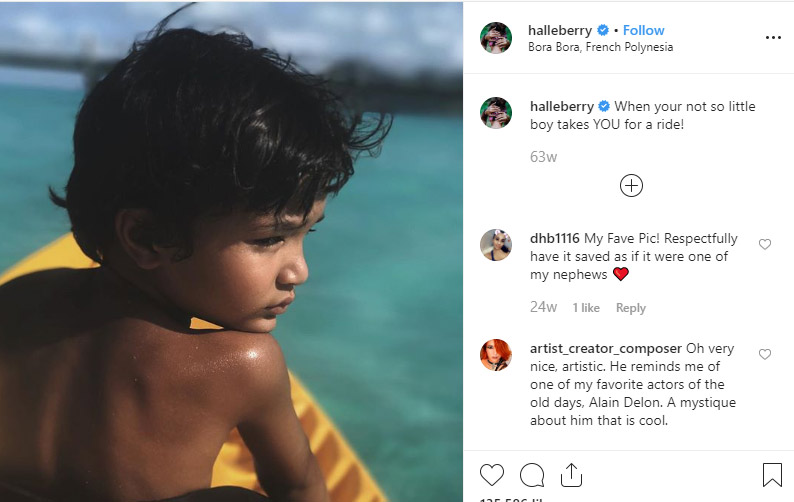The width and height of the screenshot is (794, 502).
Task: Save the post with the bookmark icon
Action: coord(772,474)
